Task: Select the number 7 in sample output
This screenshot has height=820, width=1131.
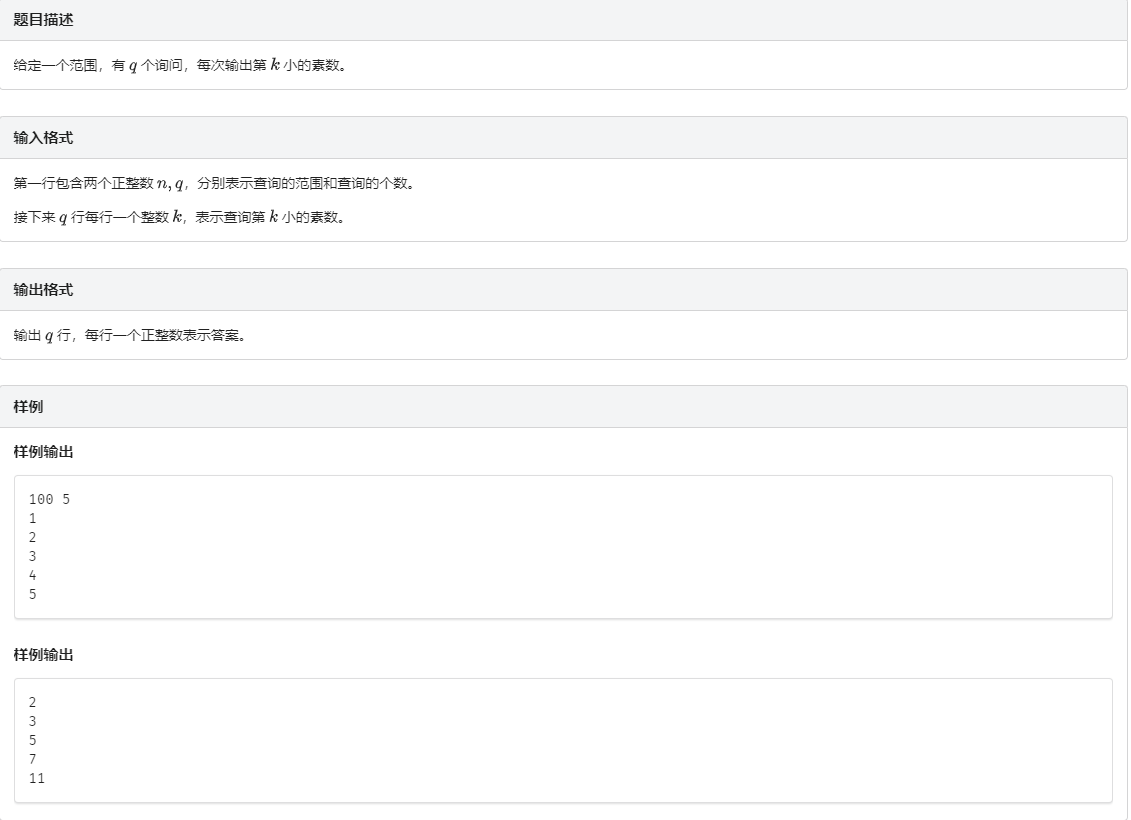Action: (31, 759)
